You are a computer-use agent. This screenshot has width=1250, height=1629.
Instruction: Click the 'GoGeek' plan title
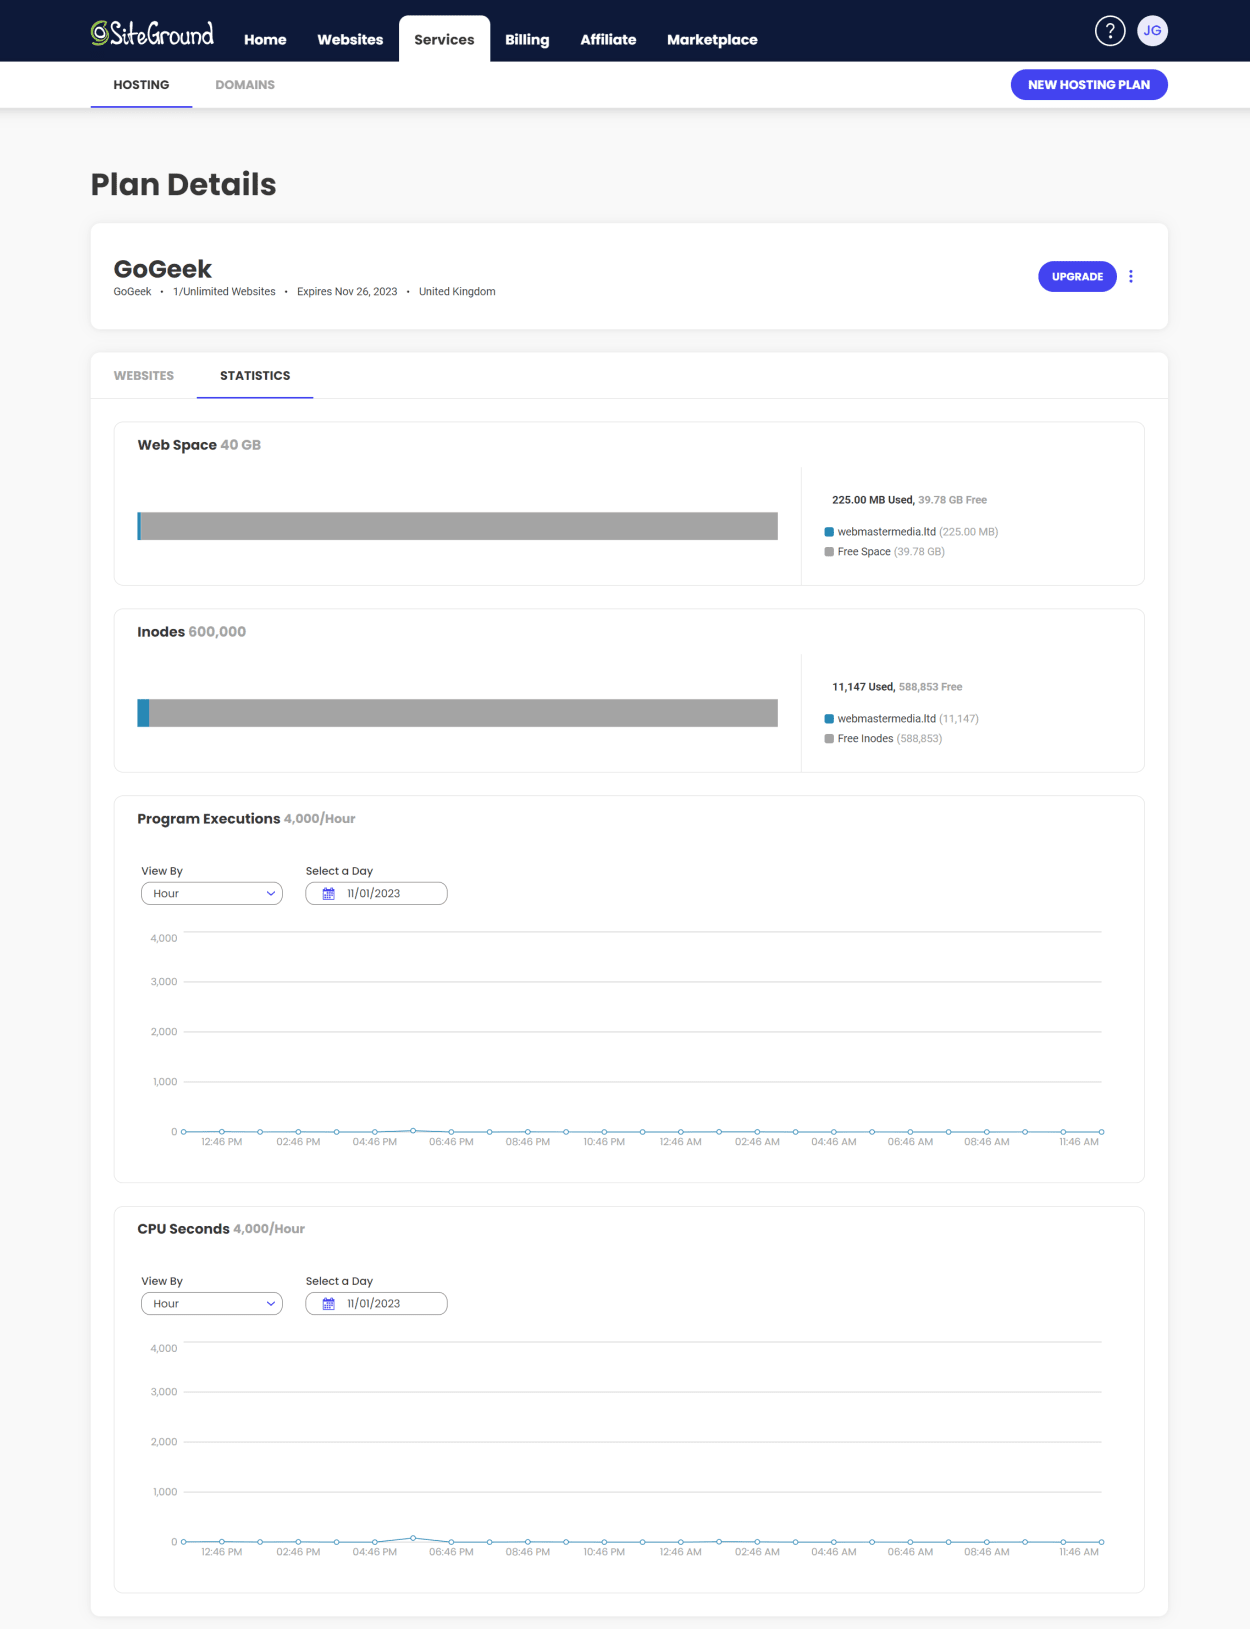click(x=163, y=269)
